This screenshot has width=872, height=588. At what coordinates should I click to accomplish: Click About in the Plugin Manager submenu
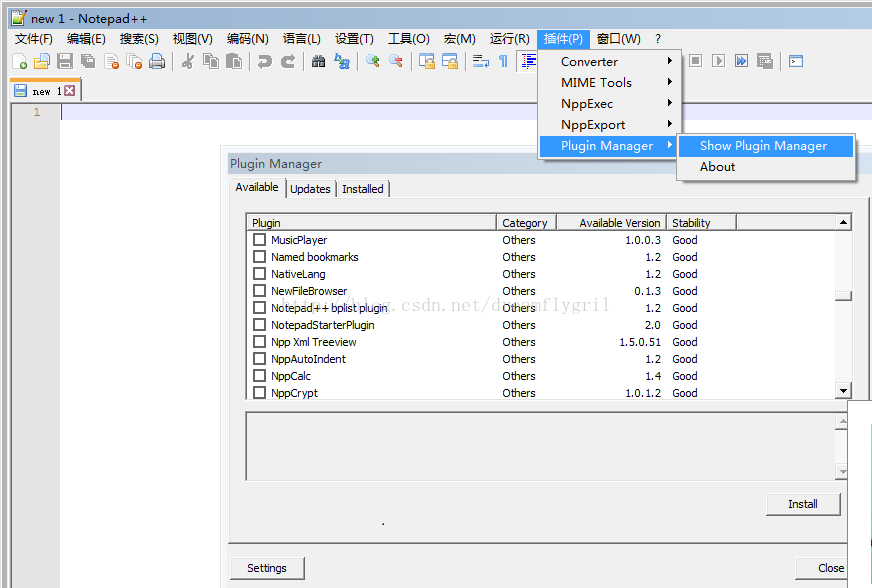pos(766,167)
